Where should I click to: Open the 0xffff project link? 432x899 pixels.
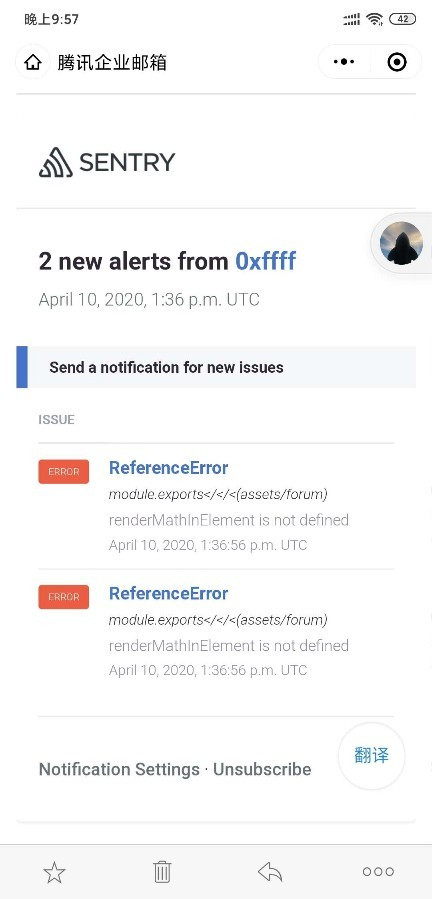(266, 261)
